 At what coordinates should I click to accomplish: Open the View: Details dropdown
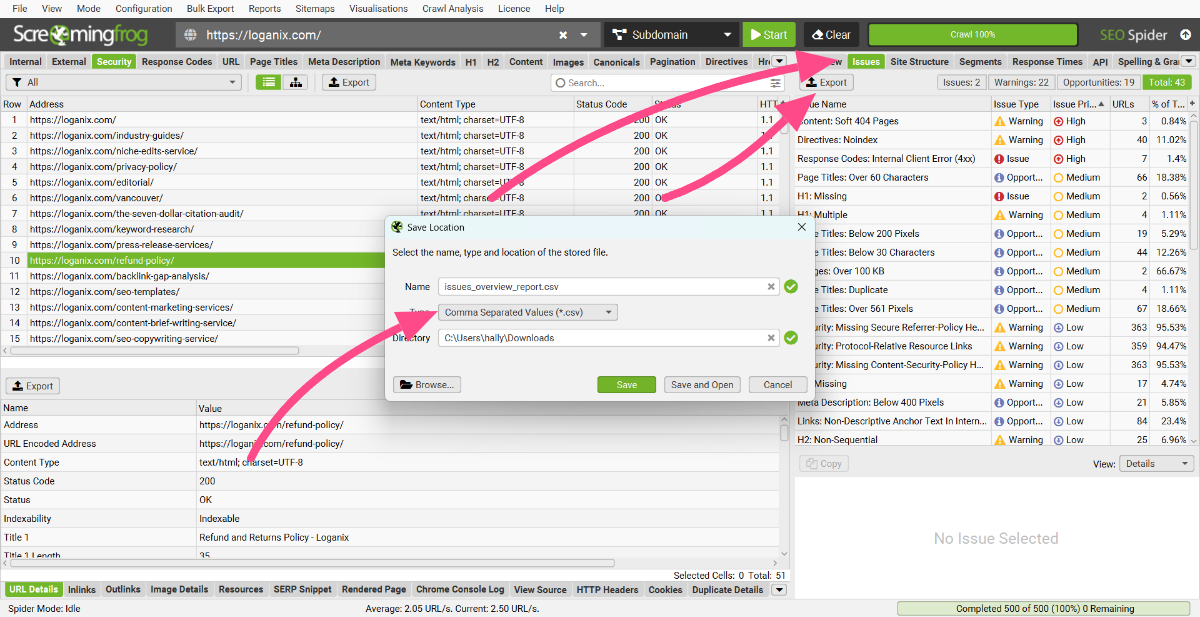pos(1158,464)
